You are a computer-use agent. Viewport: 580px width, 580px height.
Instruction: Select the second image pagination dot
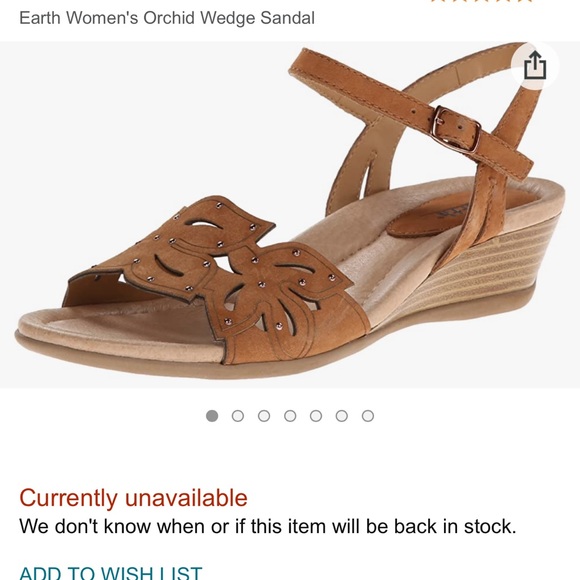[238, 416]
